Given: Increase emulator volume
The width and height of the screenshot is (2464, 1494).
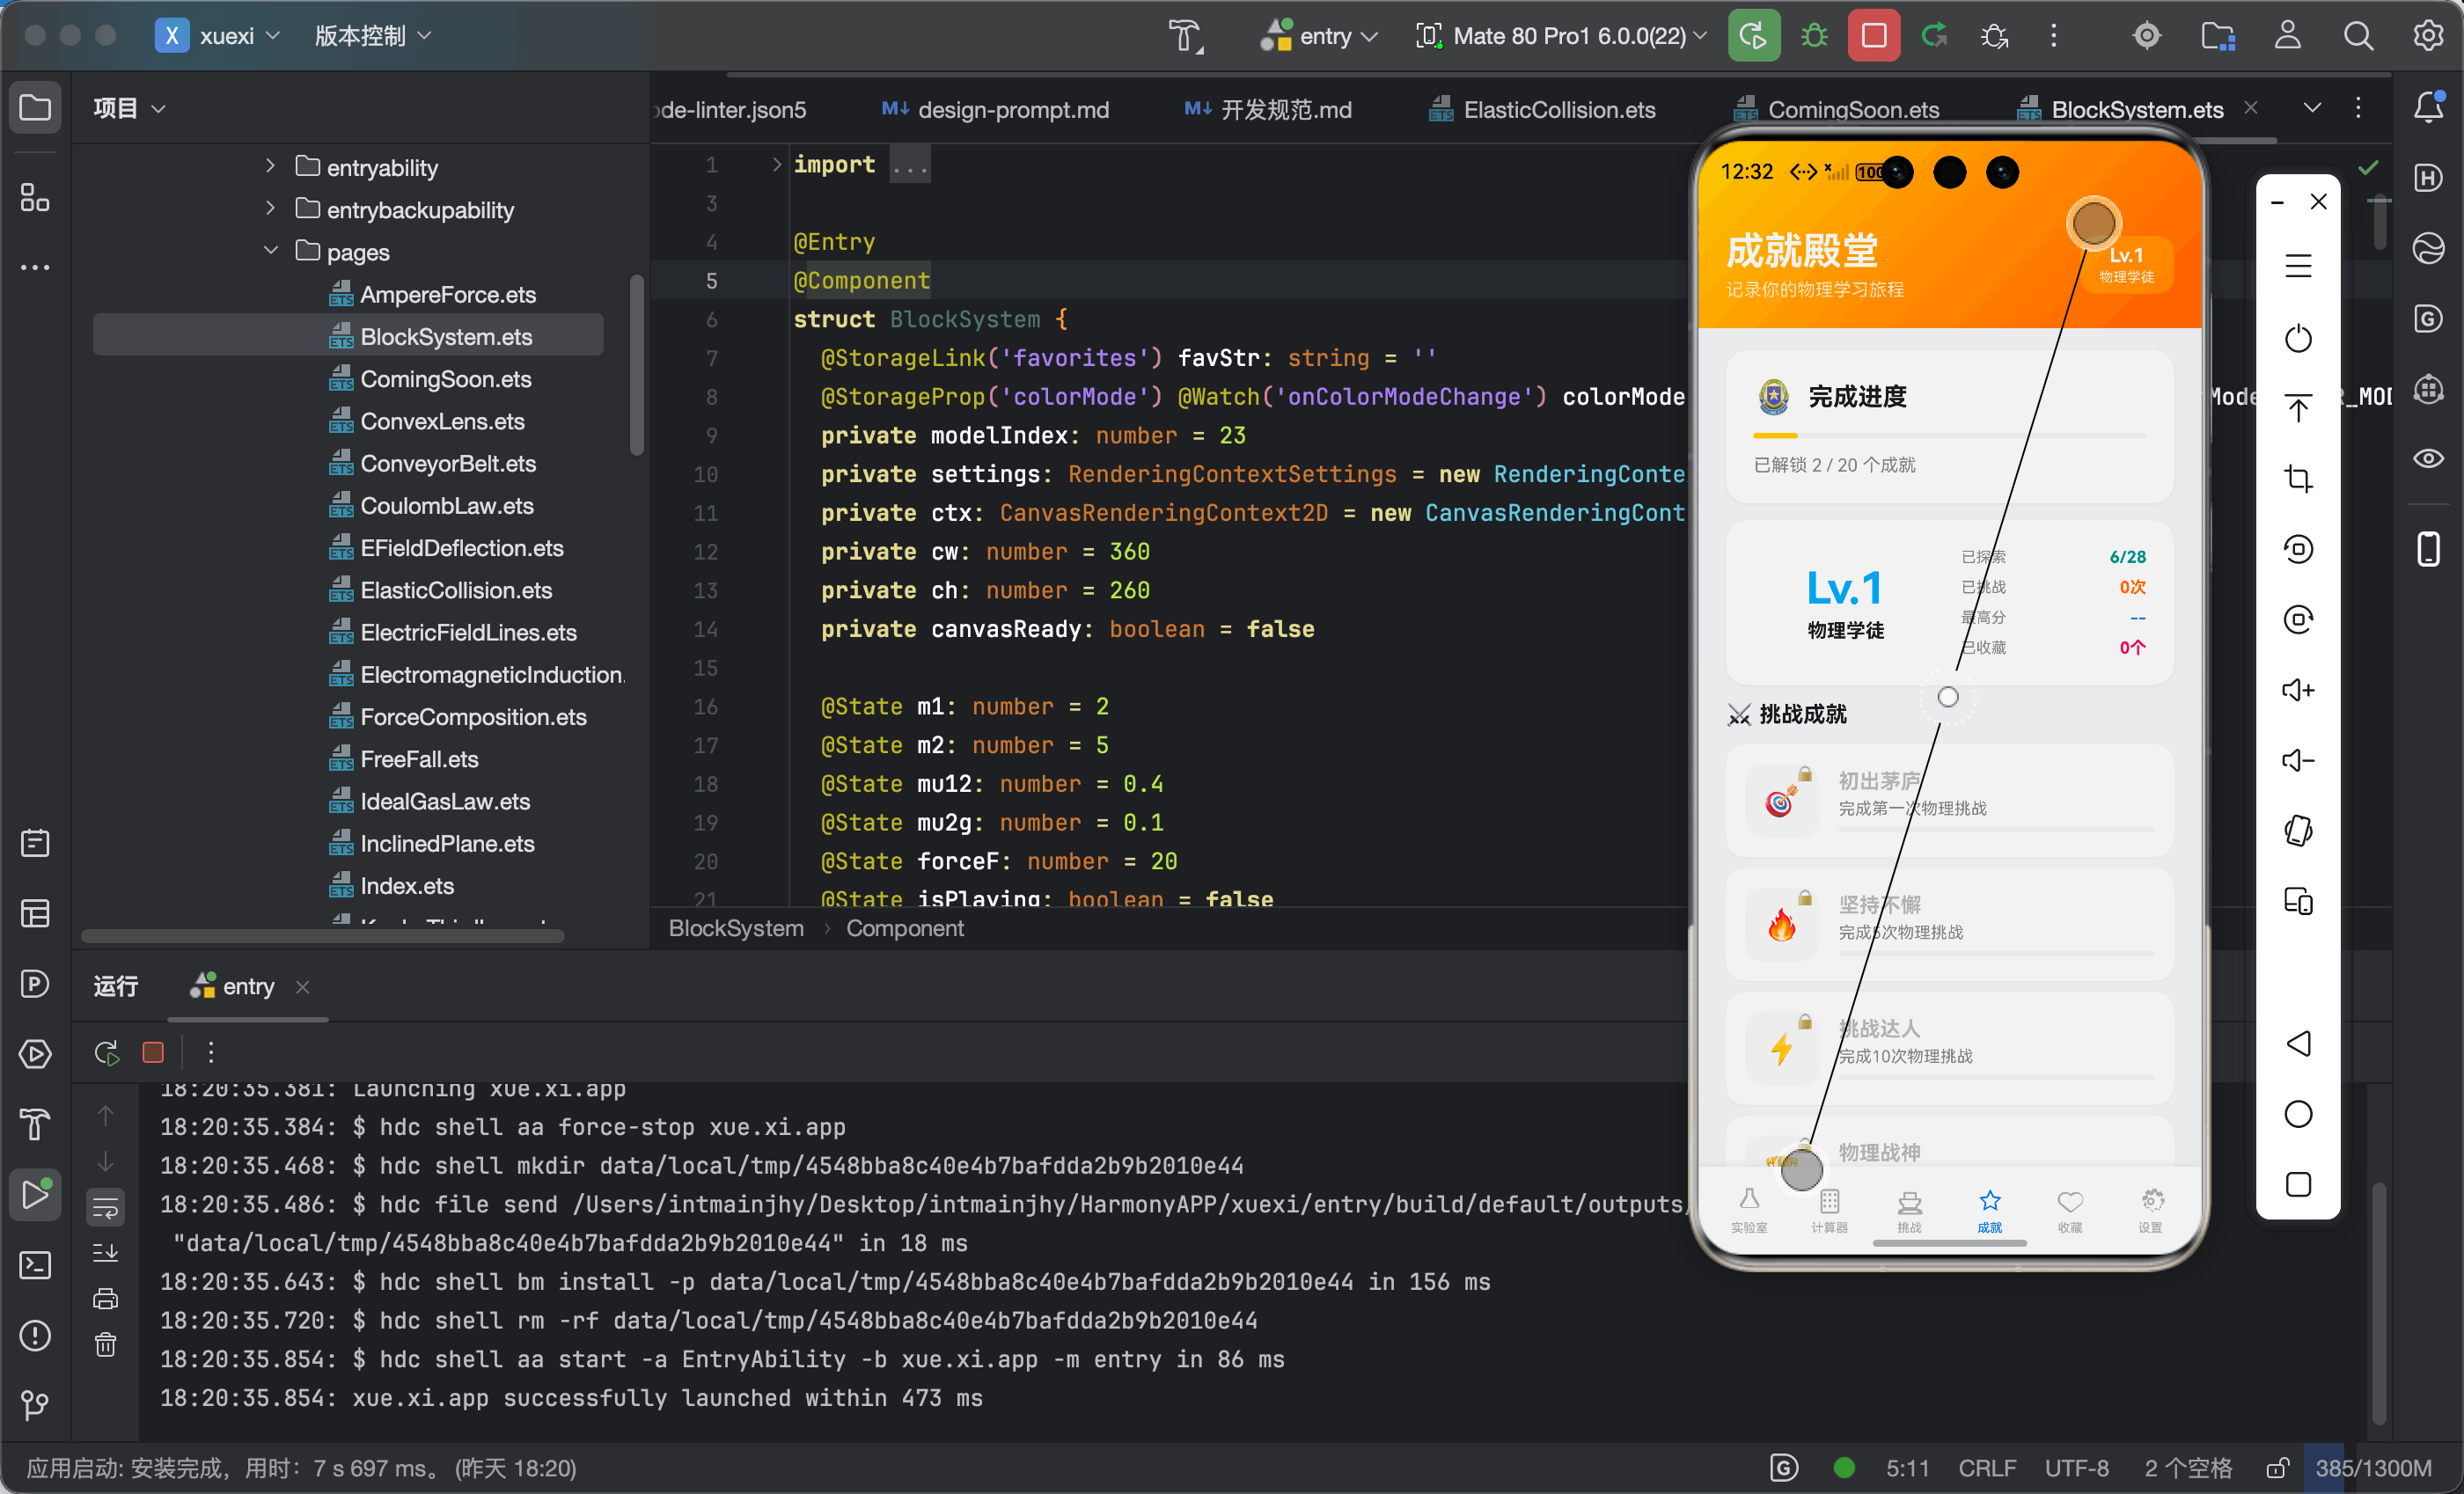Looking at the screenshot, I should [2298, 689].
